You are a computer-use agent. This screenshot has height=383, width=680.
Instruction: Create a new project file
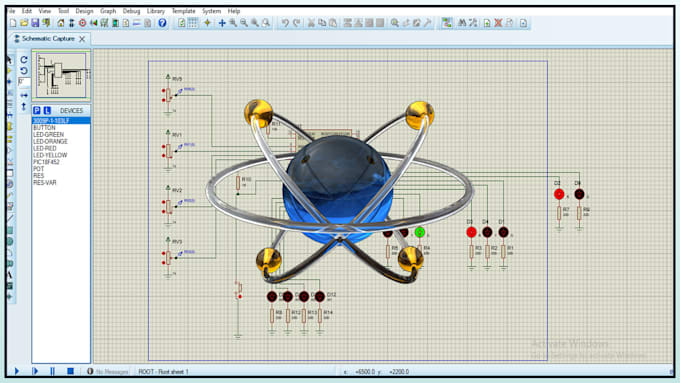[13, 23]
